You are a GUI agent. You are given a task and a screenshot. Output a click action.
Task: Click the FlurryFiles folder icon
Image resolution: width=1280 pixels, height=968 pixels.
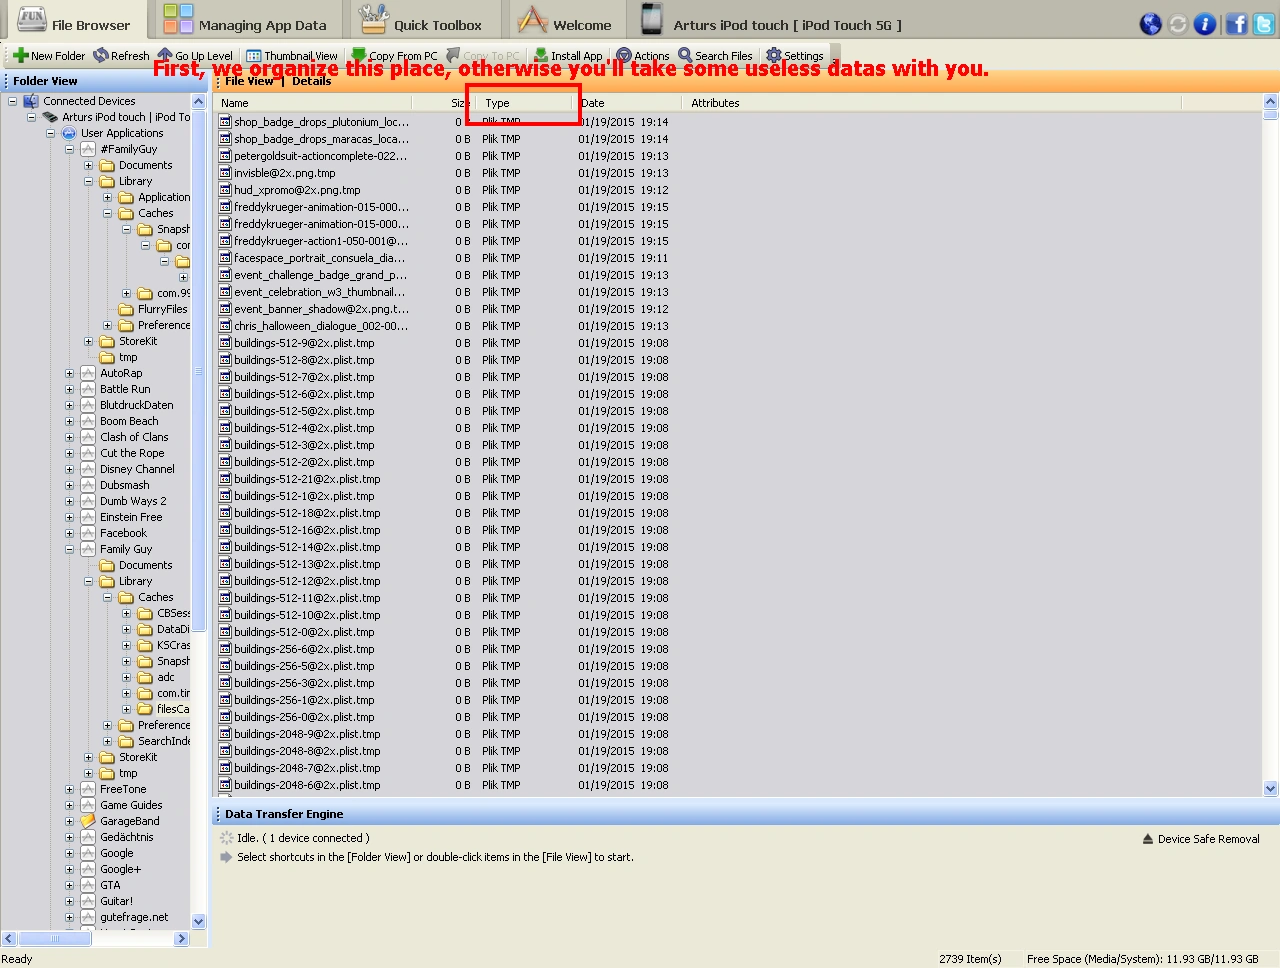(x=126, y=309)
